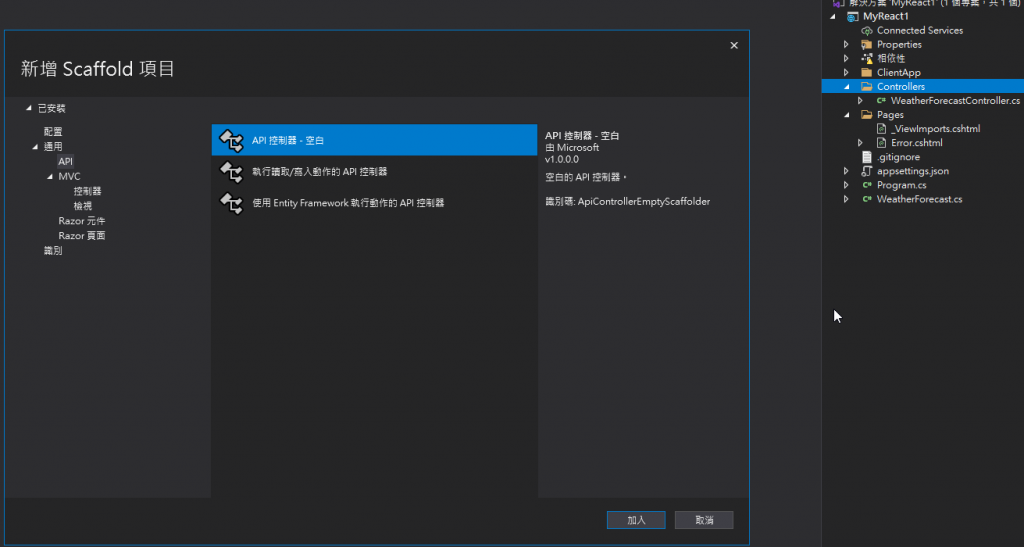Select WeatherForecast.cs file name
1024x547 pixels.
[x=919, y=199]
